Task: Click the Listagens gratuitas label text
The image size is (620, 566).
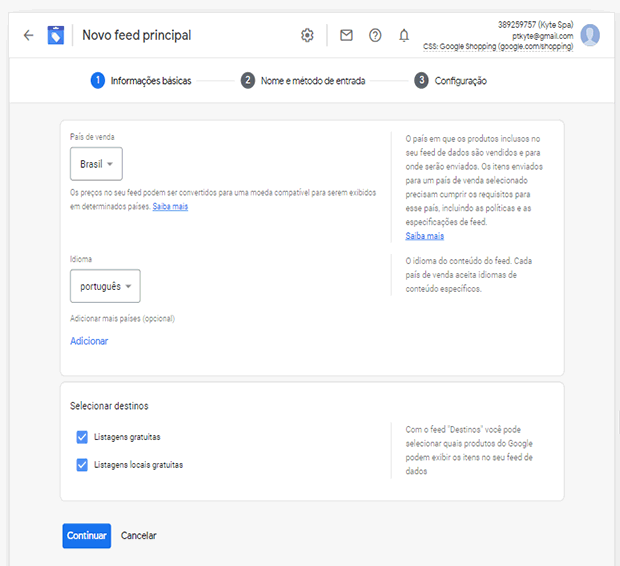Action: coord(127,437)
